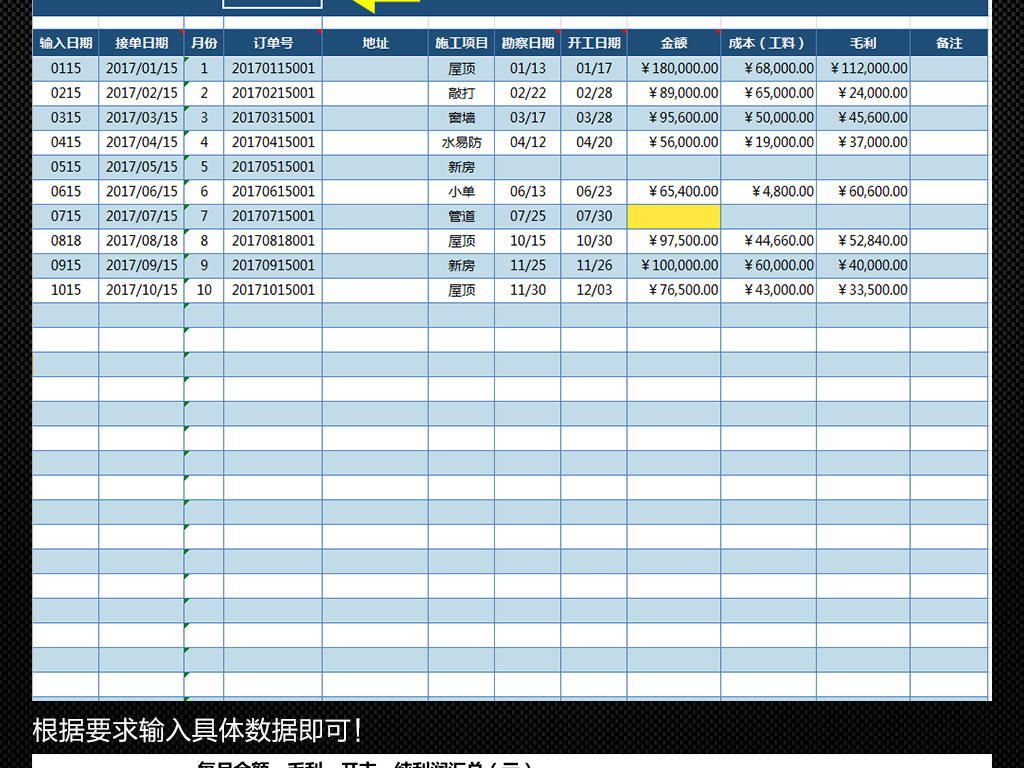This screenshot has height=768, width=1024.
Task: Click the cost cell ￥4,800.00
Action: (x=769, y=191)
